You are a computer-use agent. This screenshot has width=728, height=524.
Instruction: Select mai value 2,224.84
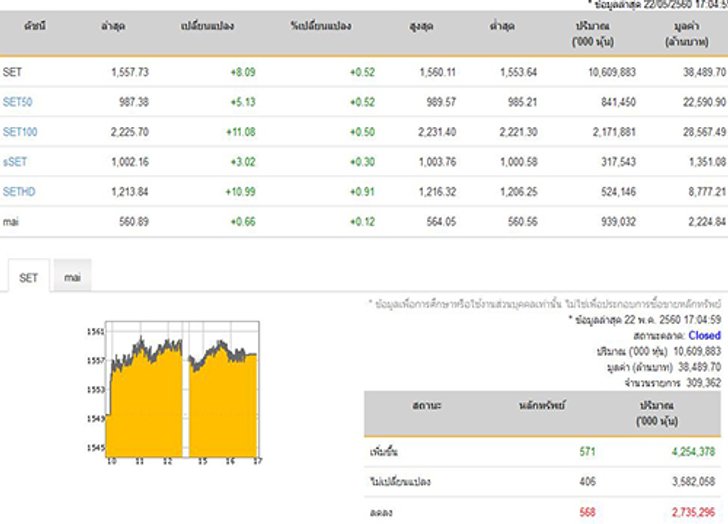click(707, 221)
